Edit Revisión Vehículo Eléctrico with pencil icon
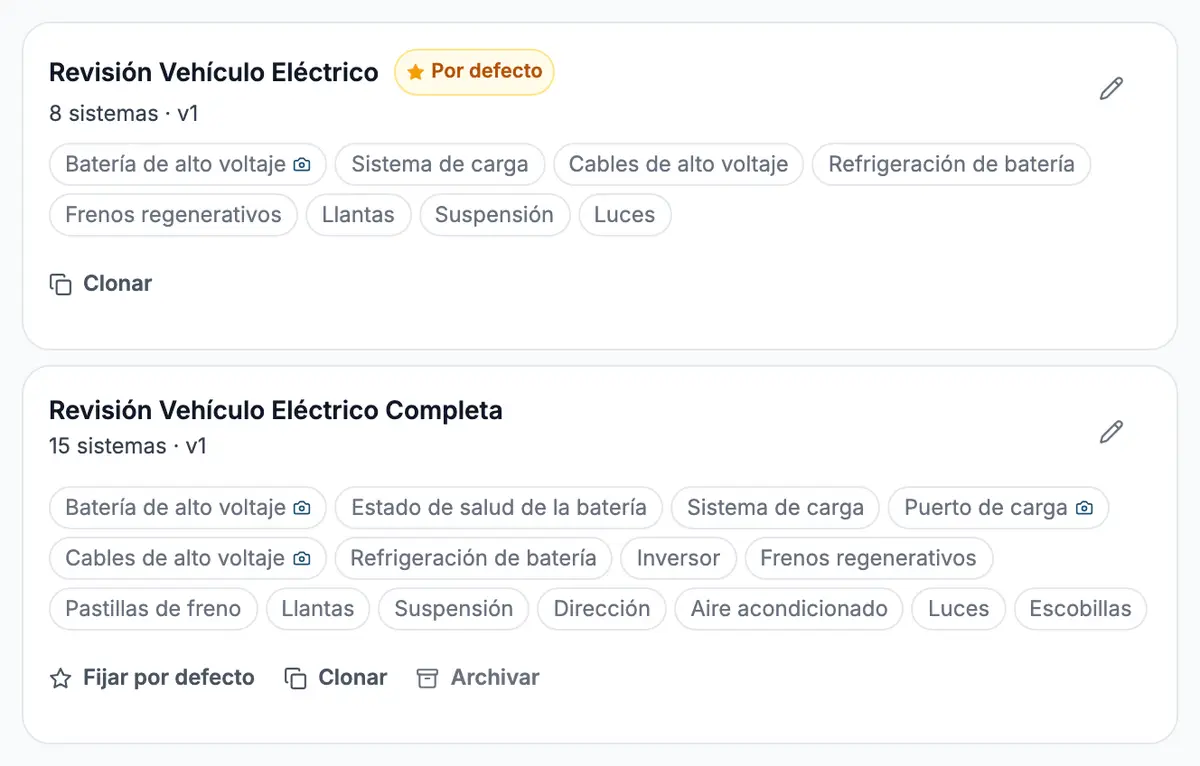 [x=1111, y=89]
